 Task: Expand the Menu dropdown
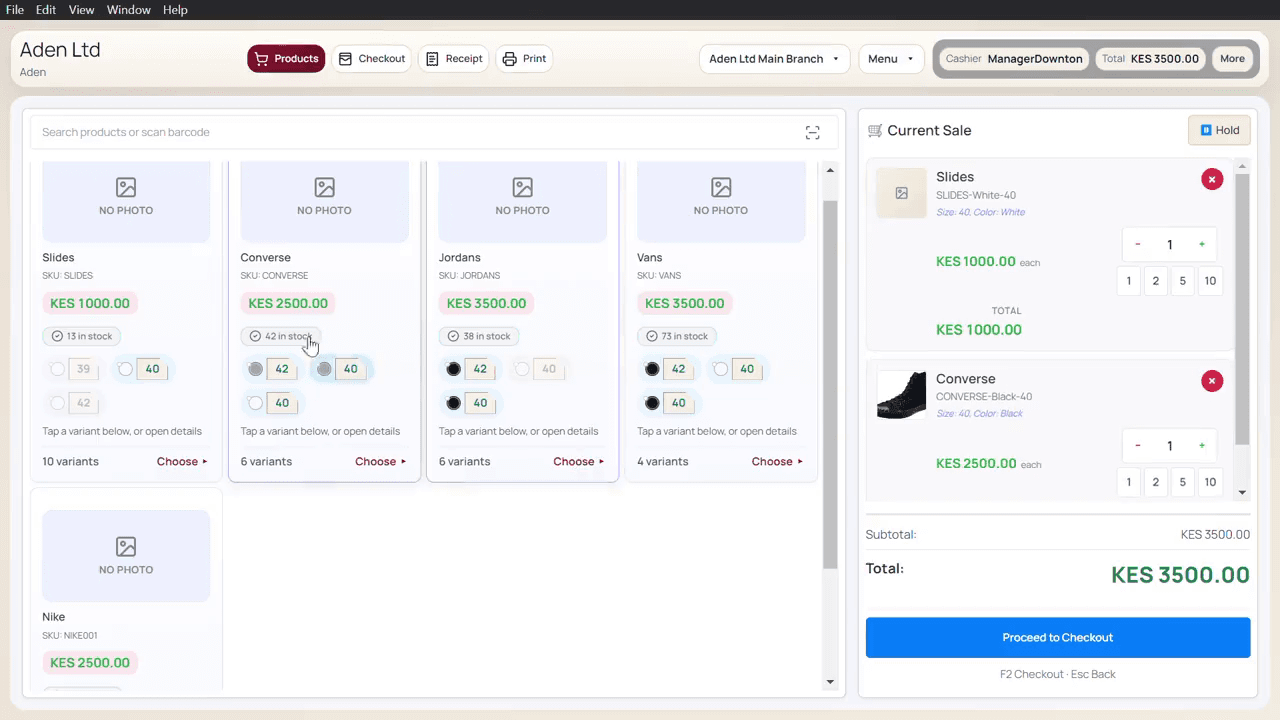[889, 59]
